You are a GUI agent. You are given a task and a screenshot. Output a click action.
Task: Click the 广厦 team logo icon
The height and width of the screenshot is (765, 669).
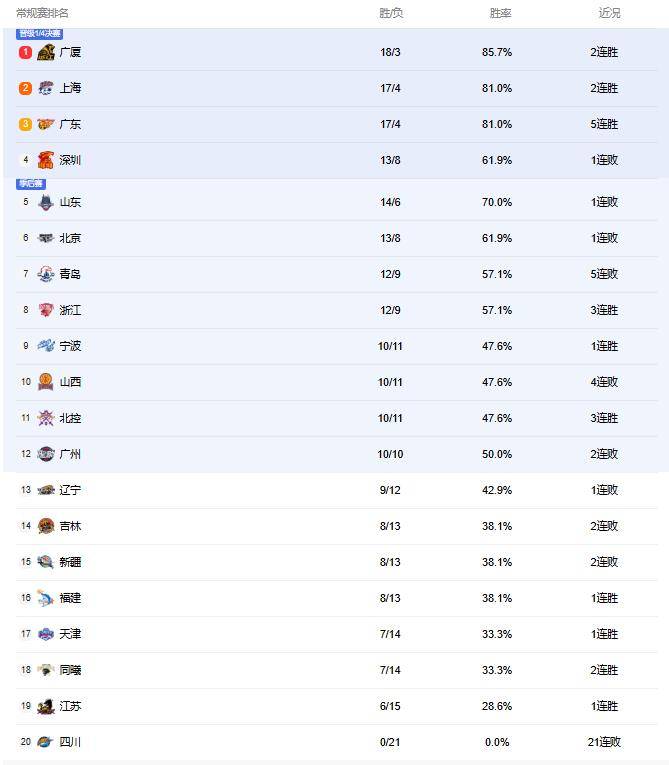(x=46, y=52)
